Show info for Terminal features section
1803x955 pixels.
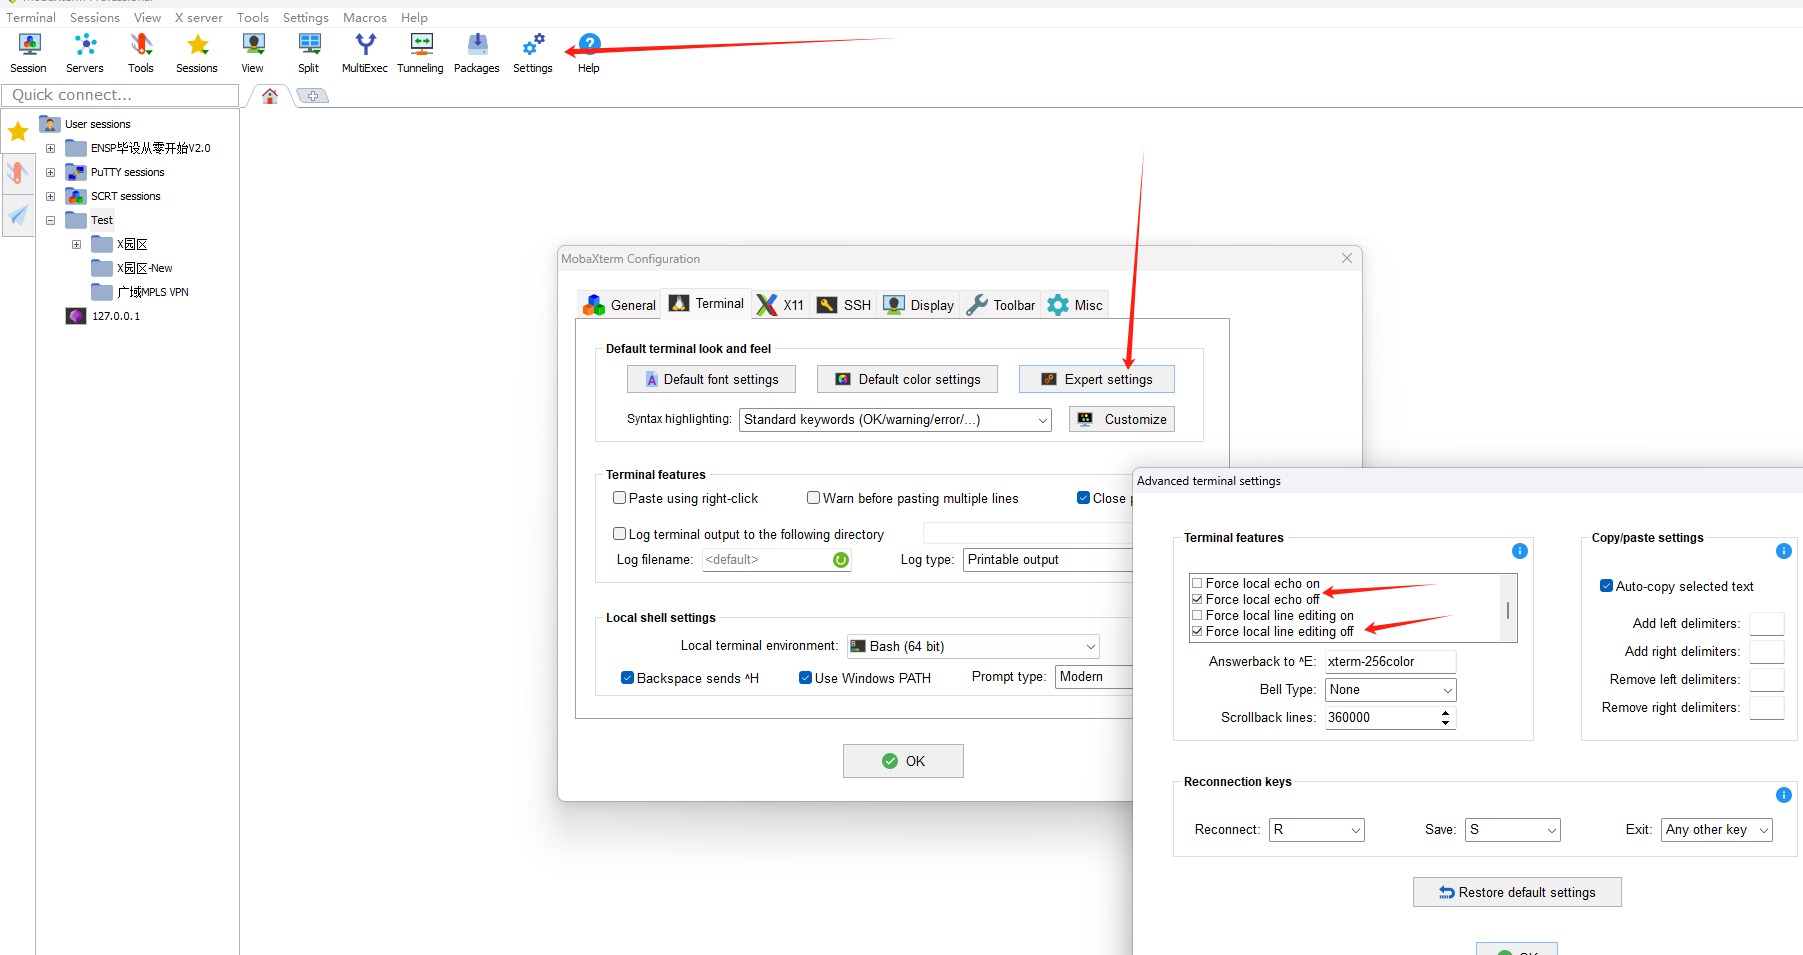click(1520, 551)
